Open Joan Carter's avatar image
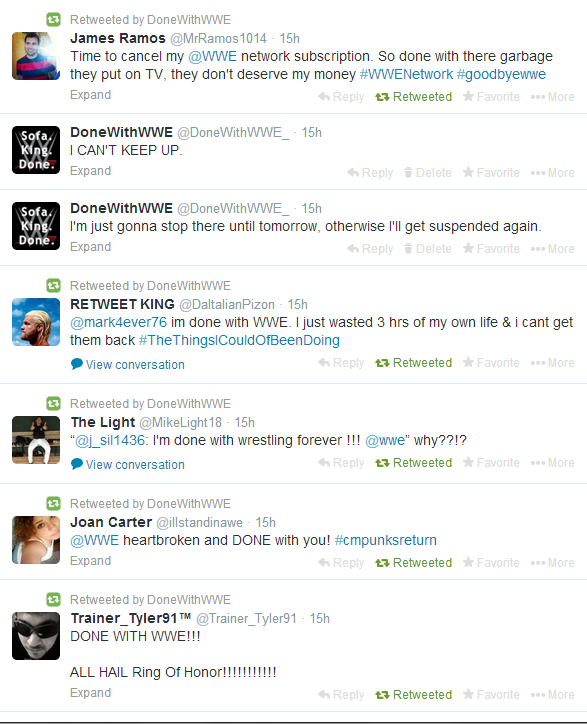The image size is (587, 724). [x=36, y=540]
